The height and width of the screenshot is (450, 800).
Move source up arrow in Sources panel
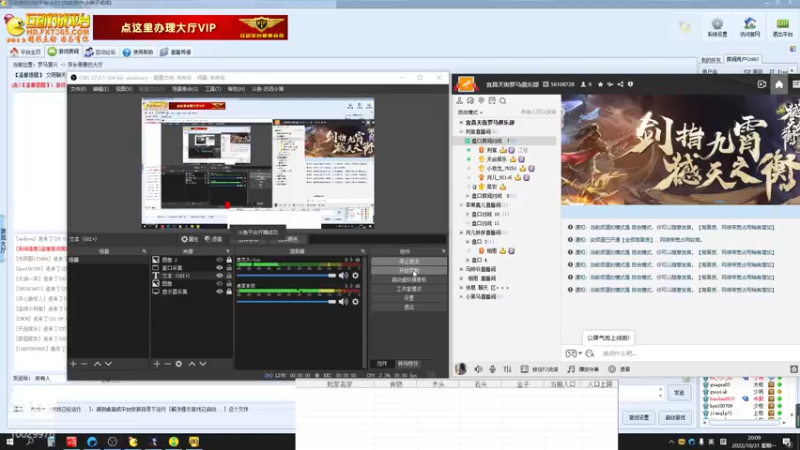coord(192,364)
